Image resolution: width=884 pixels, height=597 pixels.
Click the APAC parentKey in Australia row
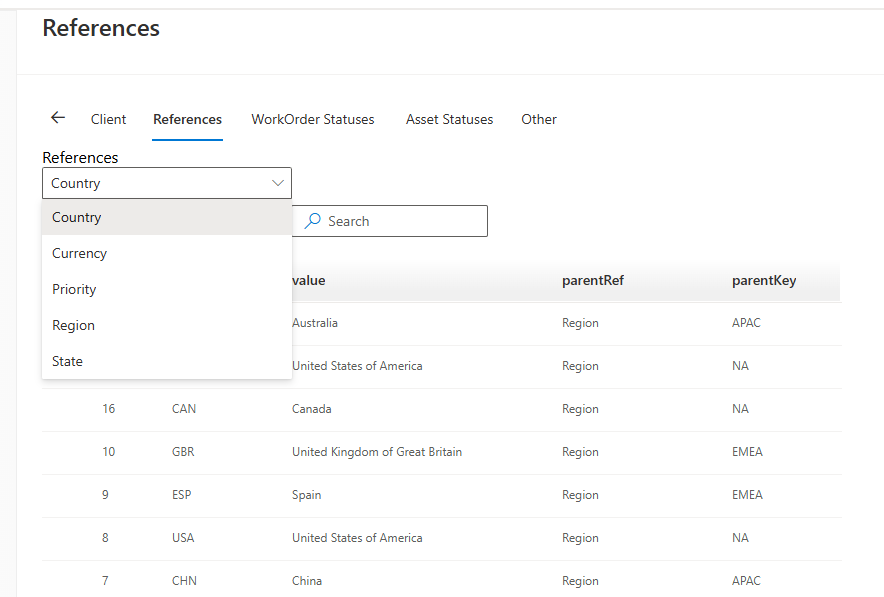[746, 323]
